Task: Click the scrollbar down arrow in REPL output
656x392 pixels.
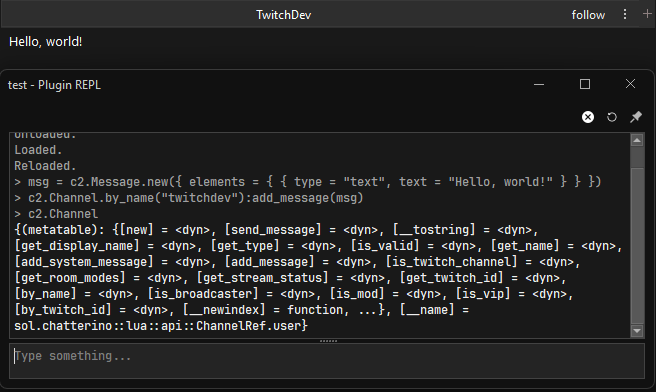Action: tap(637, 331)
